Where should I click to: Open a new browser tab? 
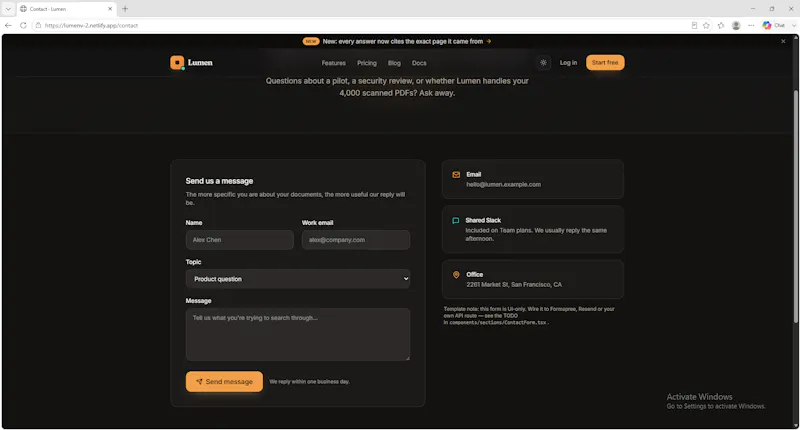point(125,9)
